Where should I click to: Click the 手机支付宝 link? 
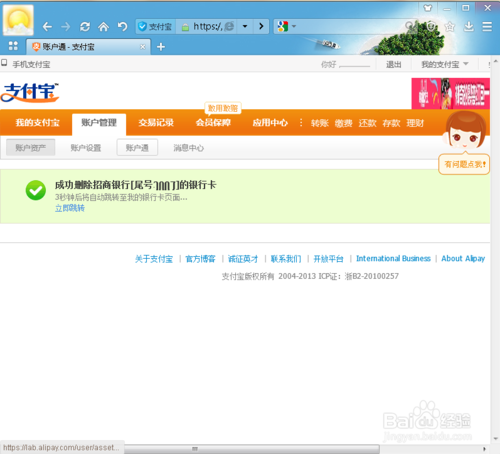coord(31,64)
